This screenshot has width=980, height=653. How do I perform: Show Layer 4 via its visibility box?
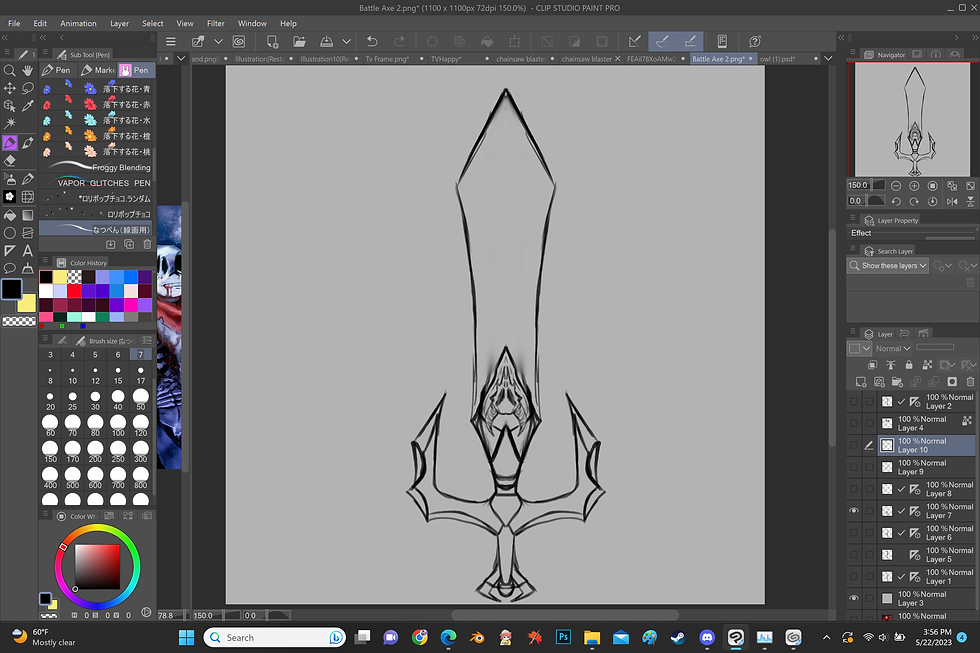click(x=854, y=423)
